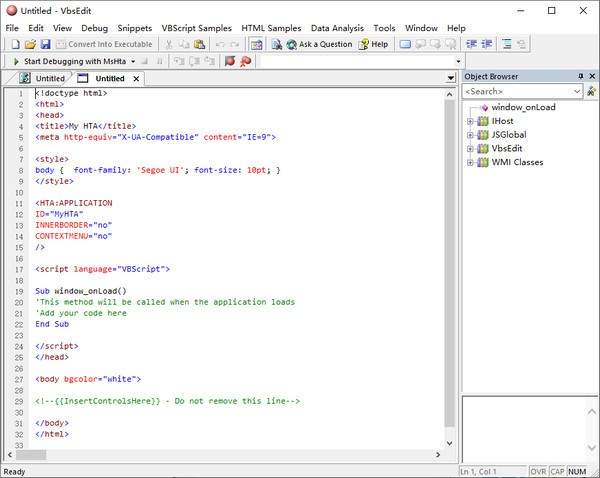Click the Convert into Executable button

point(104,45)
